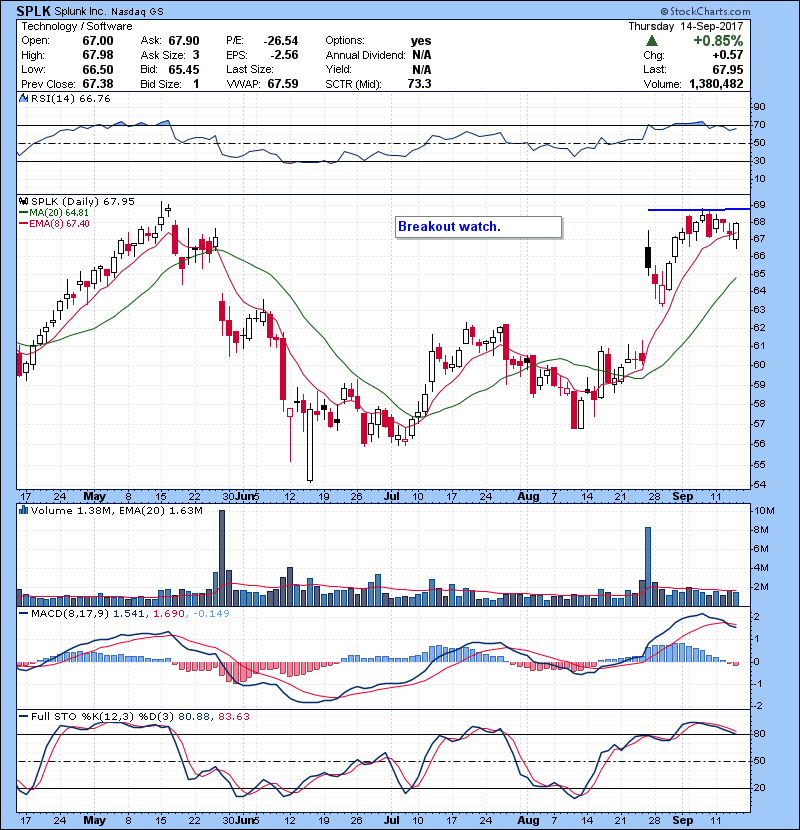Click the Chg value +0.57
Screen dimensions: 800x830
coord(727,55)
